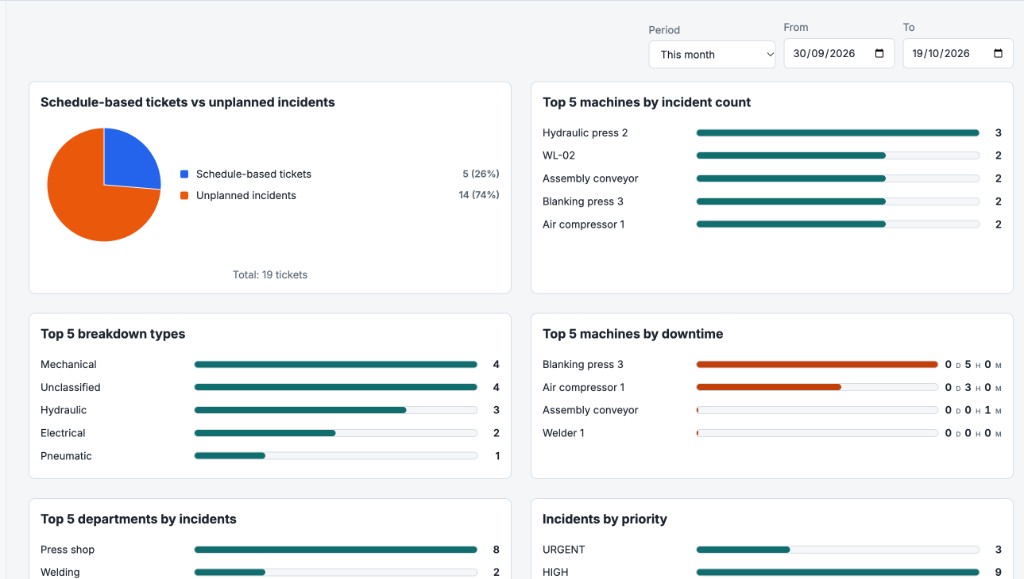Open calendar picker icon in To field
Viewport: 1024px width, 579px height.
pyautogui.click(x=998, y=54)
